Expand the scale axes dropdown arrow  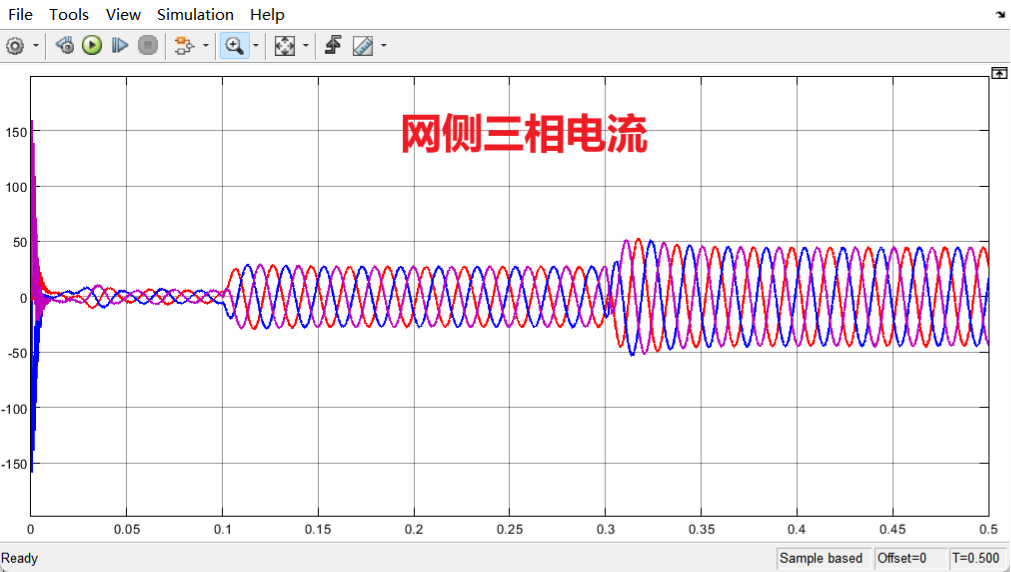(306, 45)
